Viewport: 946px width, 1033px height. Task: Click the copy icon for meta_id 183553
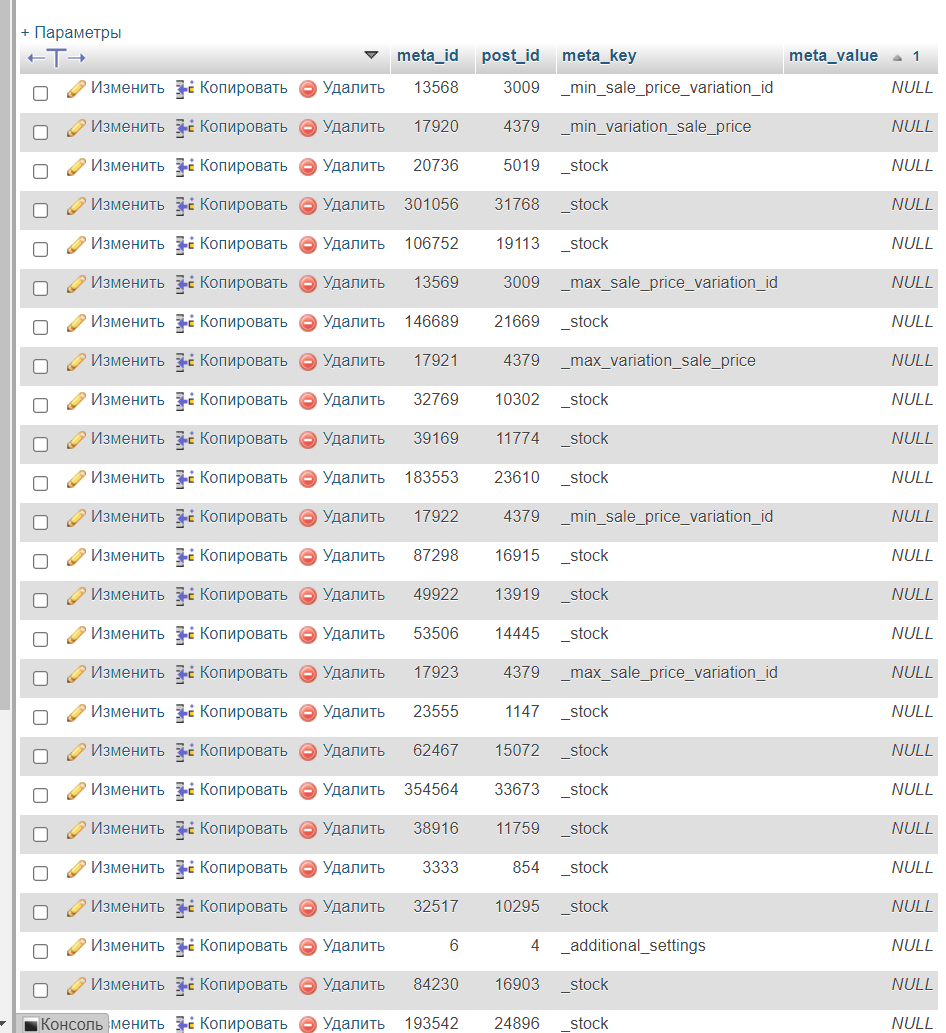(x=185, y=478)
